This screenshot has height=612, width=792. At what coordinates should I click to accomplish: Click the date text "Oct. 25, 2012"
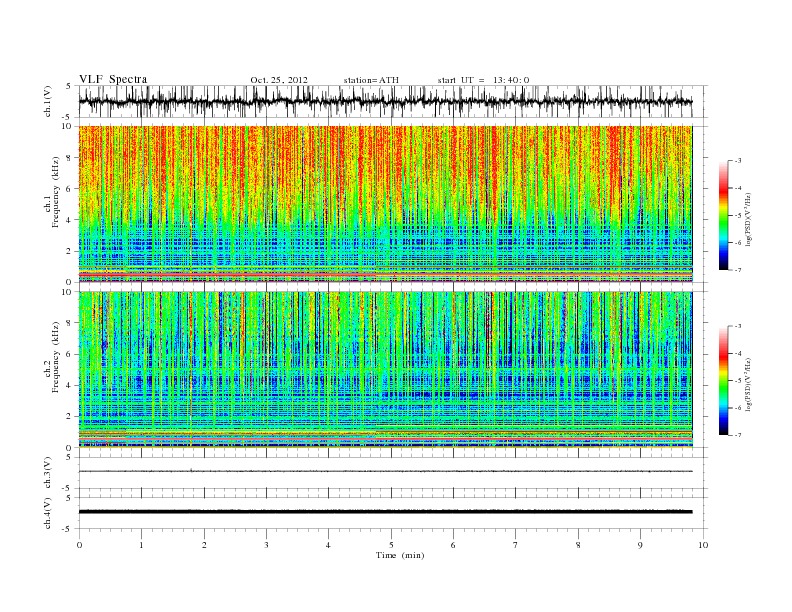279,80
